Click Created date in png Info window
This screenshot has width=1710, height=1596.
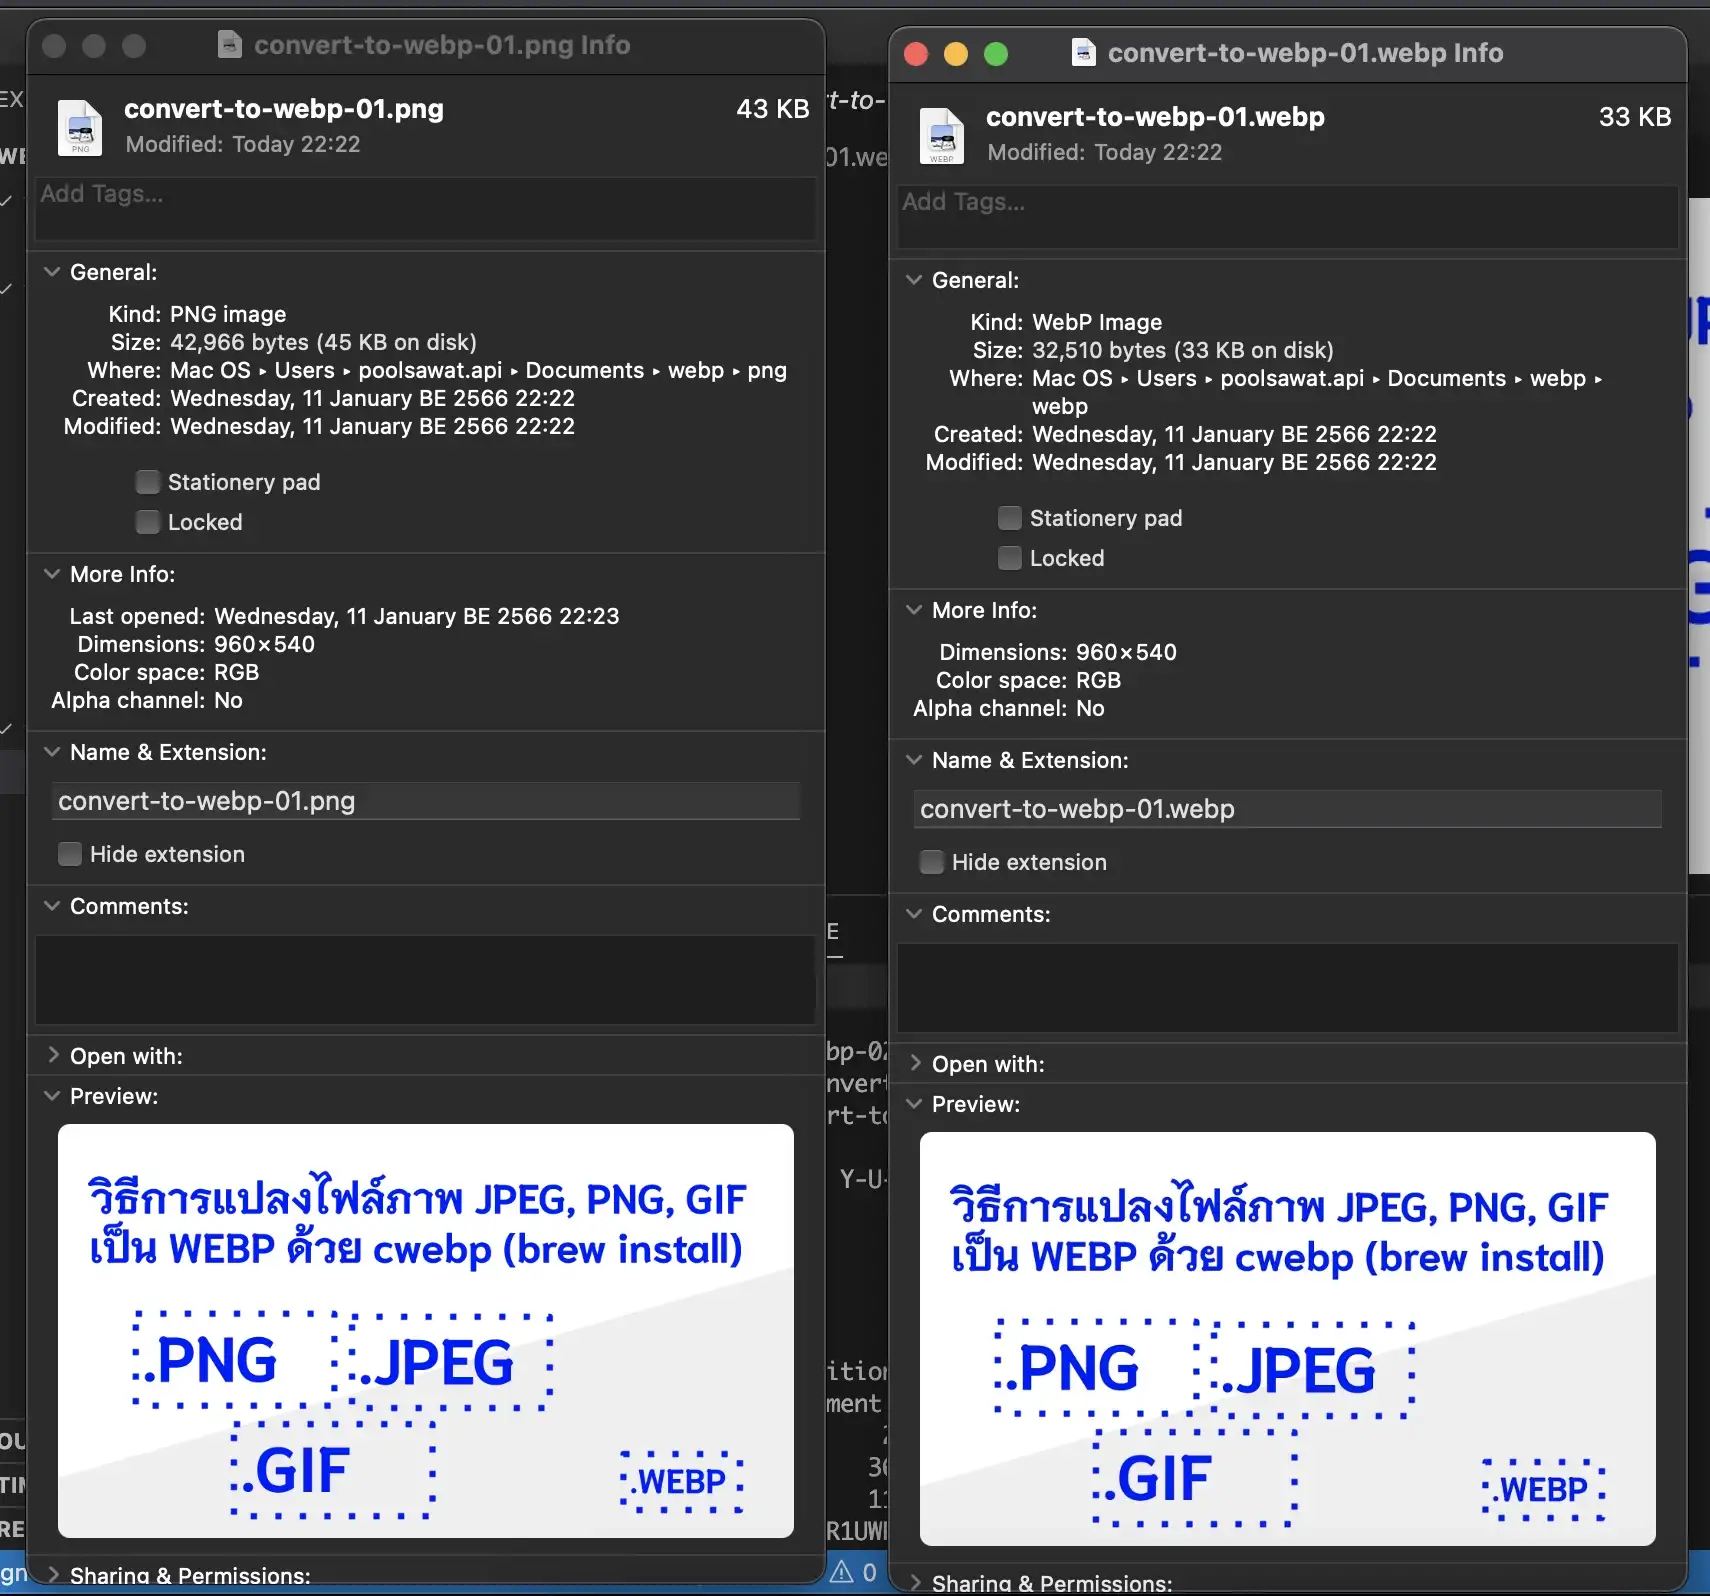coord(372,398)
